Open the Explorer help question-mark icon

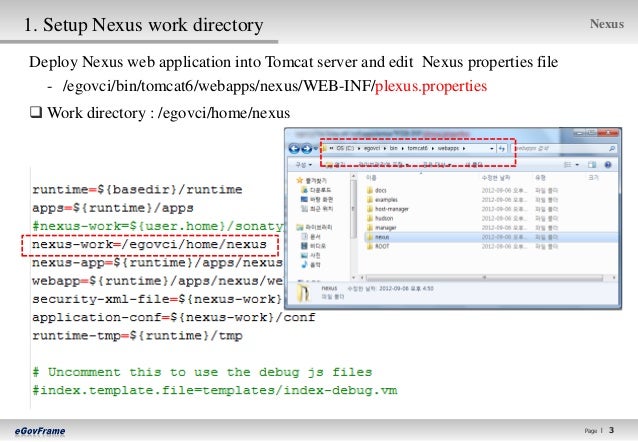[x=608, y=164]
